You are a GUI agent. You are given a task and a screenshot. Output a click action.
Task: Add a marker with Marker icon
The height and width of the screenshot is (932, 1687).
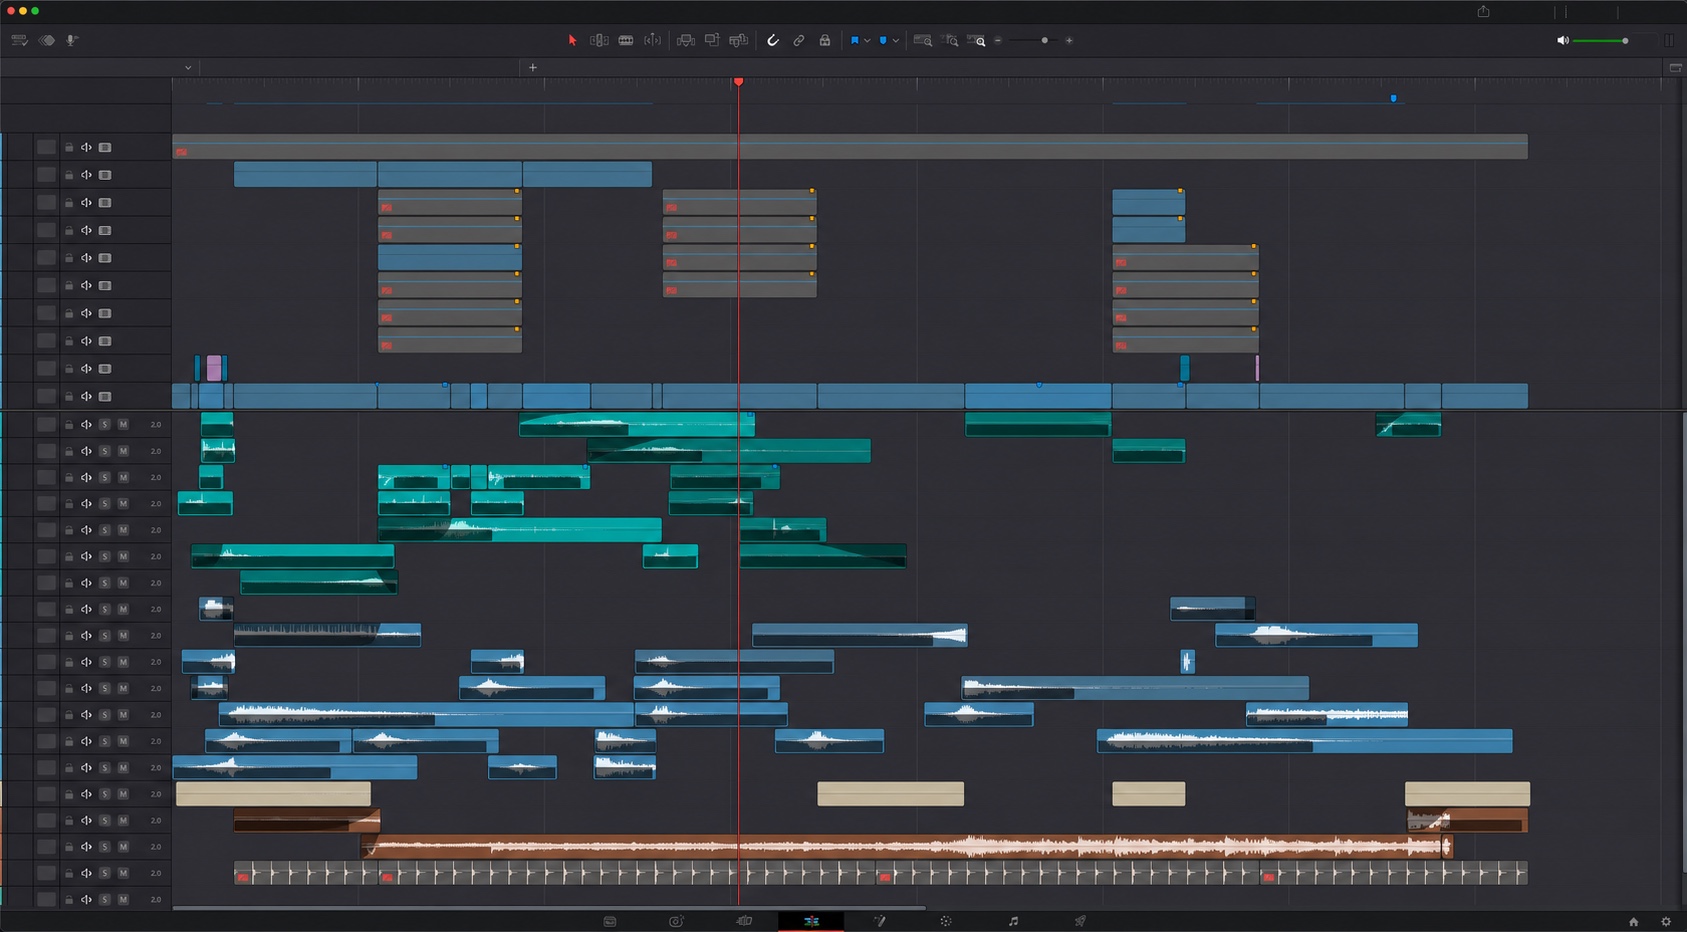point(882,40)
